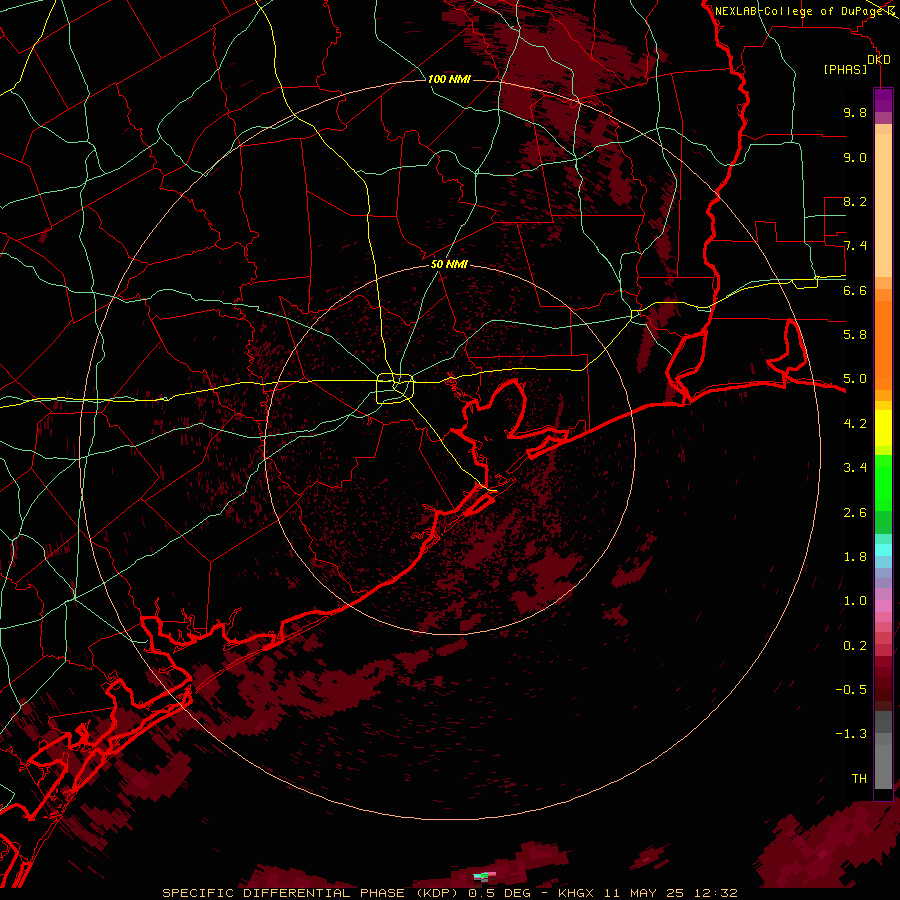The image size is (900, 900).
Task: Click the KHGX 11 MAY 25 12:32 timestamp
Action: 648,893
